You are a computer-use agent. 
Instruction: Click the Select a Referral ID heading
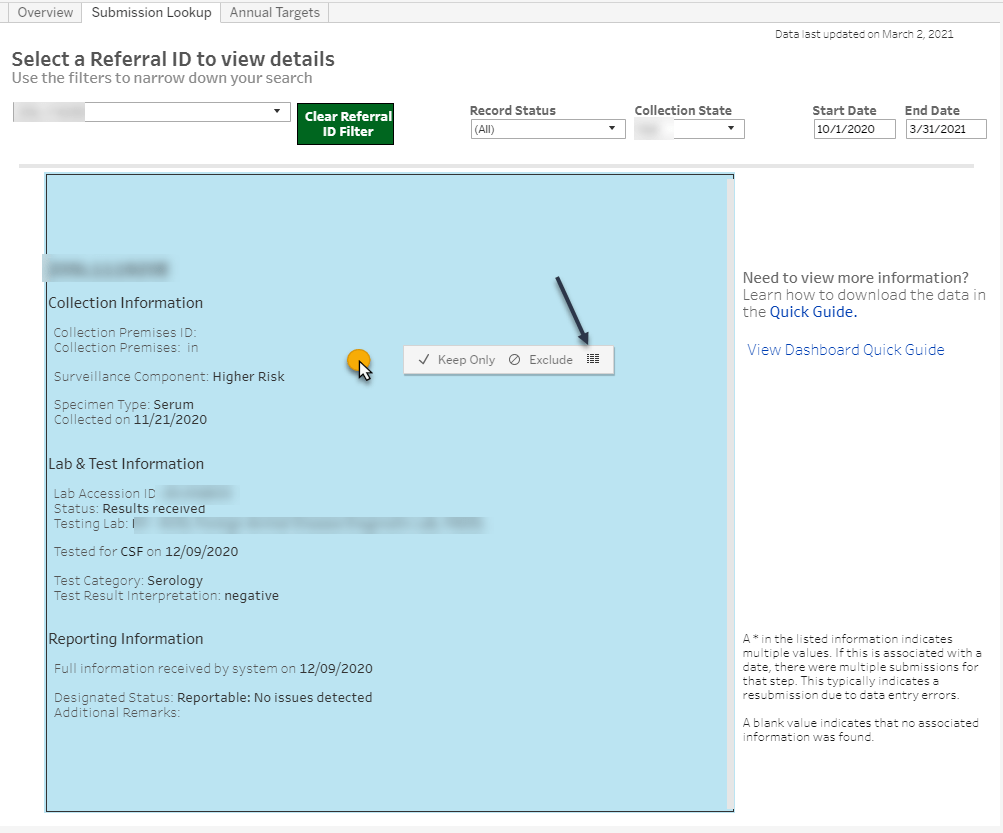173,59
